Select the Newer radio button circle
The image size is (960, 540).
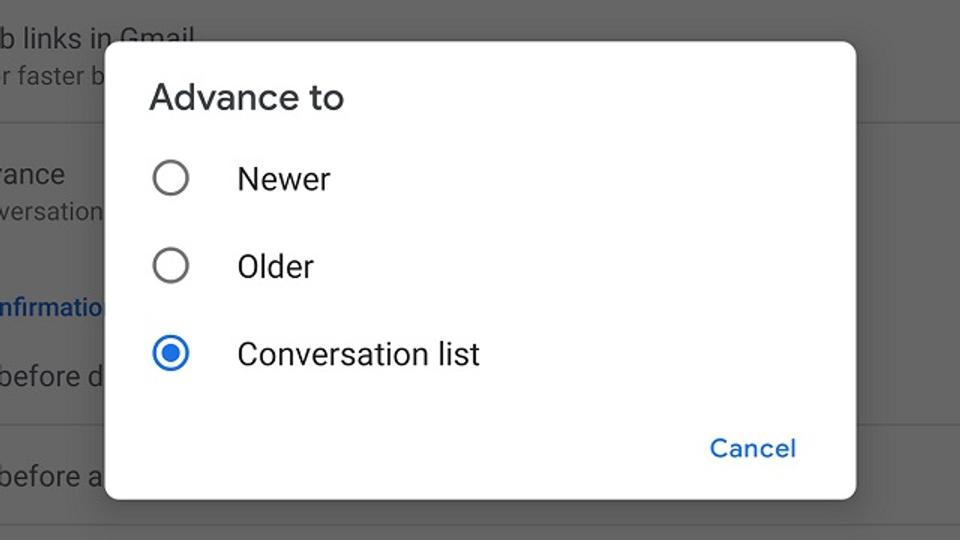(x=170, y=178)
